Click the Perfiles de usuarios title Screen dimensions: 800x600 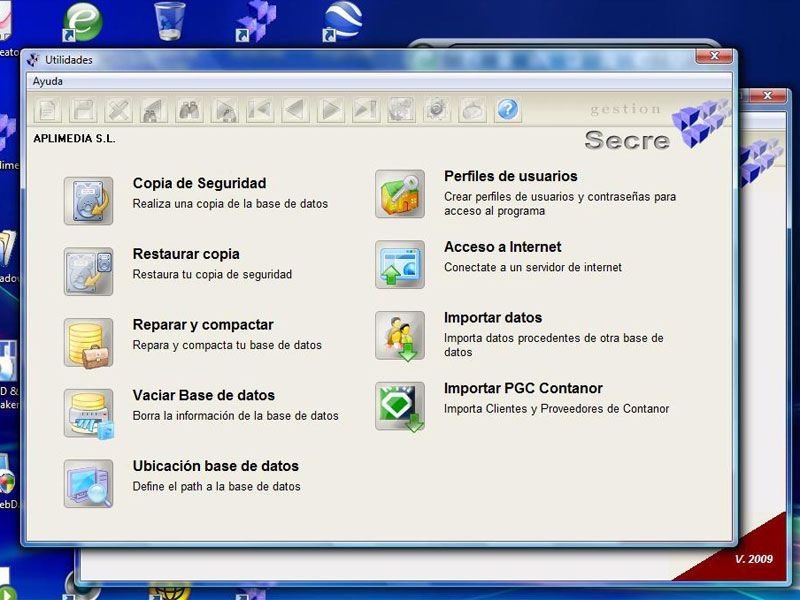[x=511, y=176]
